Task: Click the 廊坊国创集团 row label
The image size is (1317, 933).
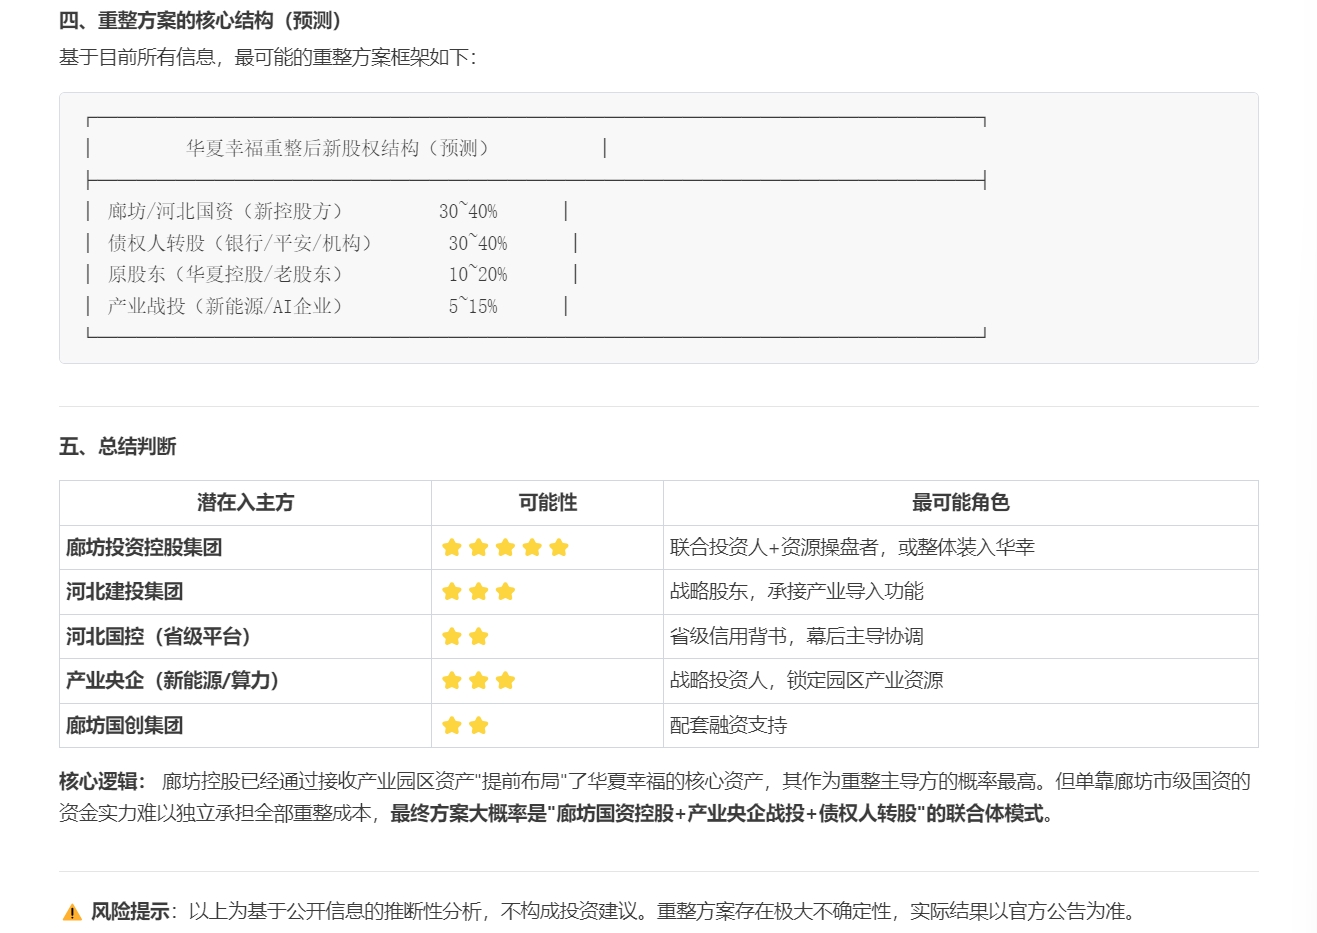Action: point(124,725)
